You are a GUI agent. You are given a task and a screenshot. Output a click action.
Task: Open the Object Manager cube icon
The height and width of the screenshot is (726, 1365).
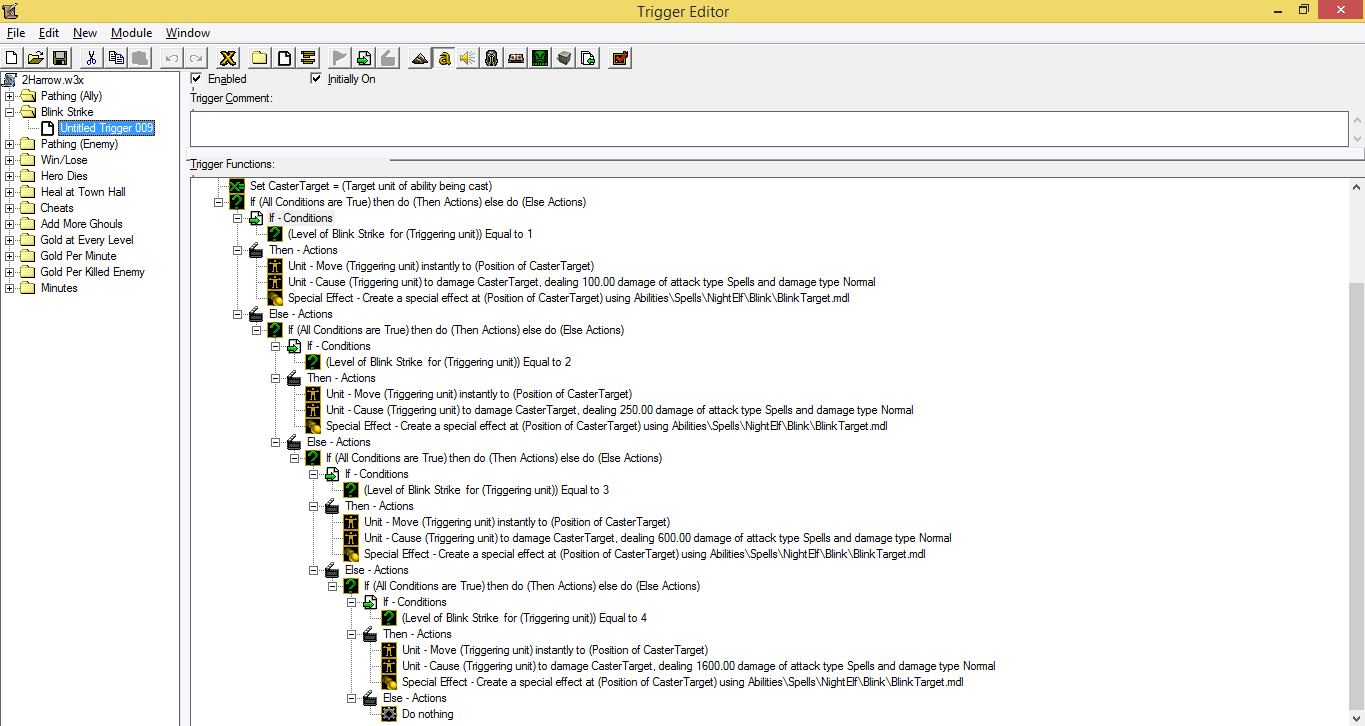pos(564,58)
